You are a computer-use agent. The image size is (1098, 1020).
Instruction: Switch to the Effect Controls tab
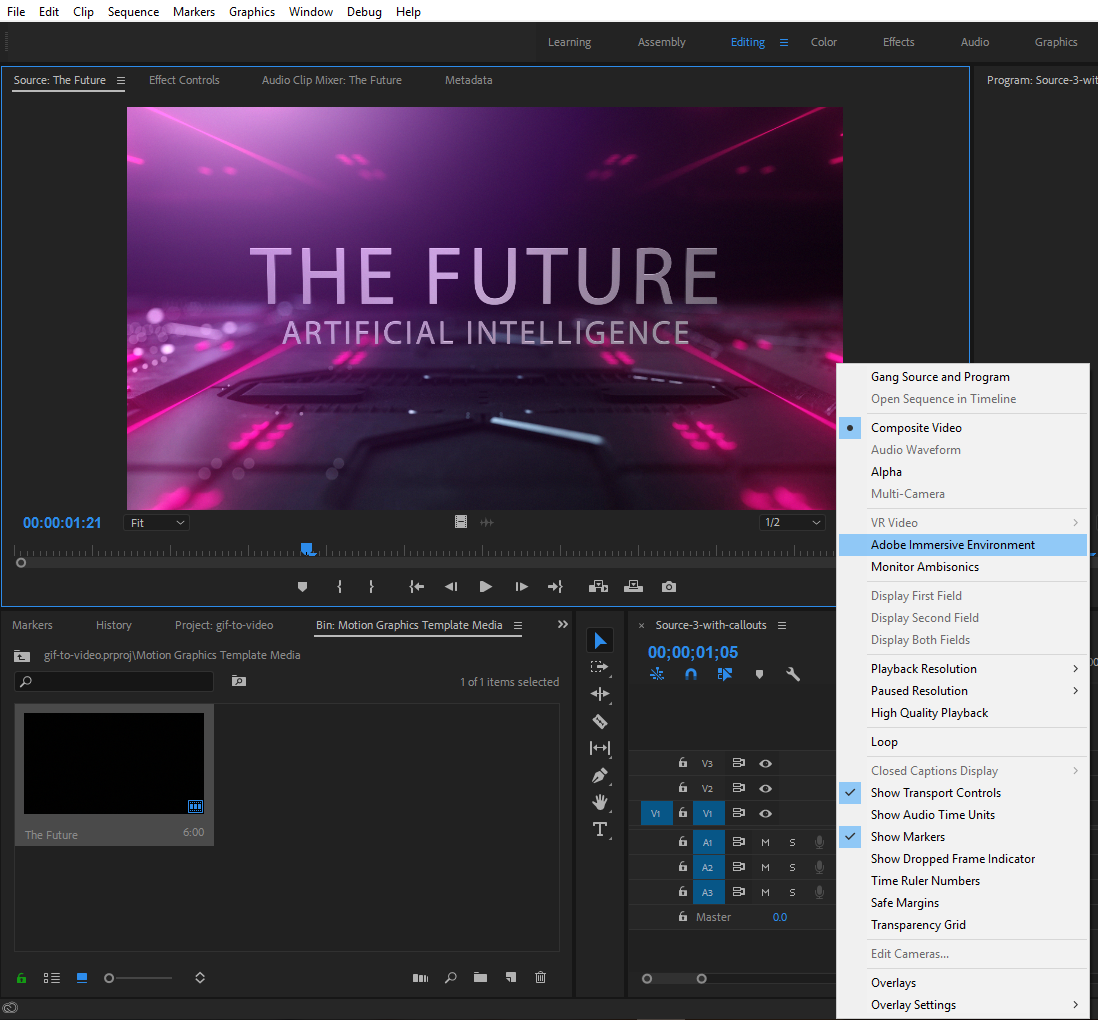[184, 80]
